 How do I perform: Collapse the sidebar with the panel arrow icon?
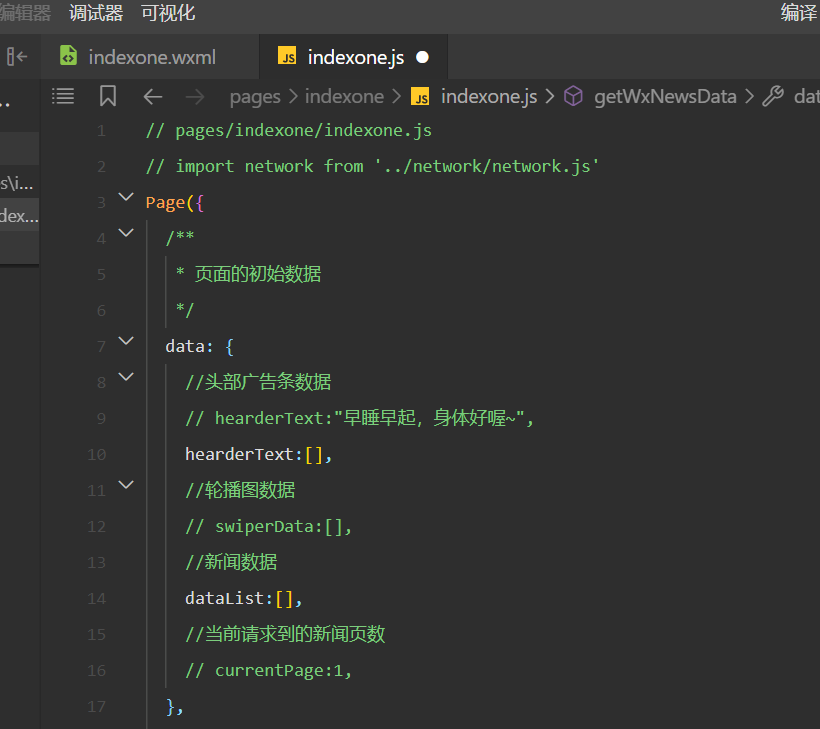17,57
